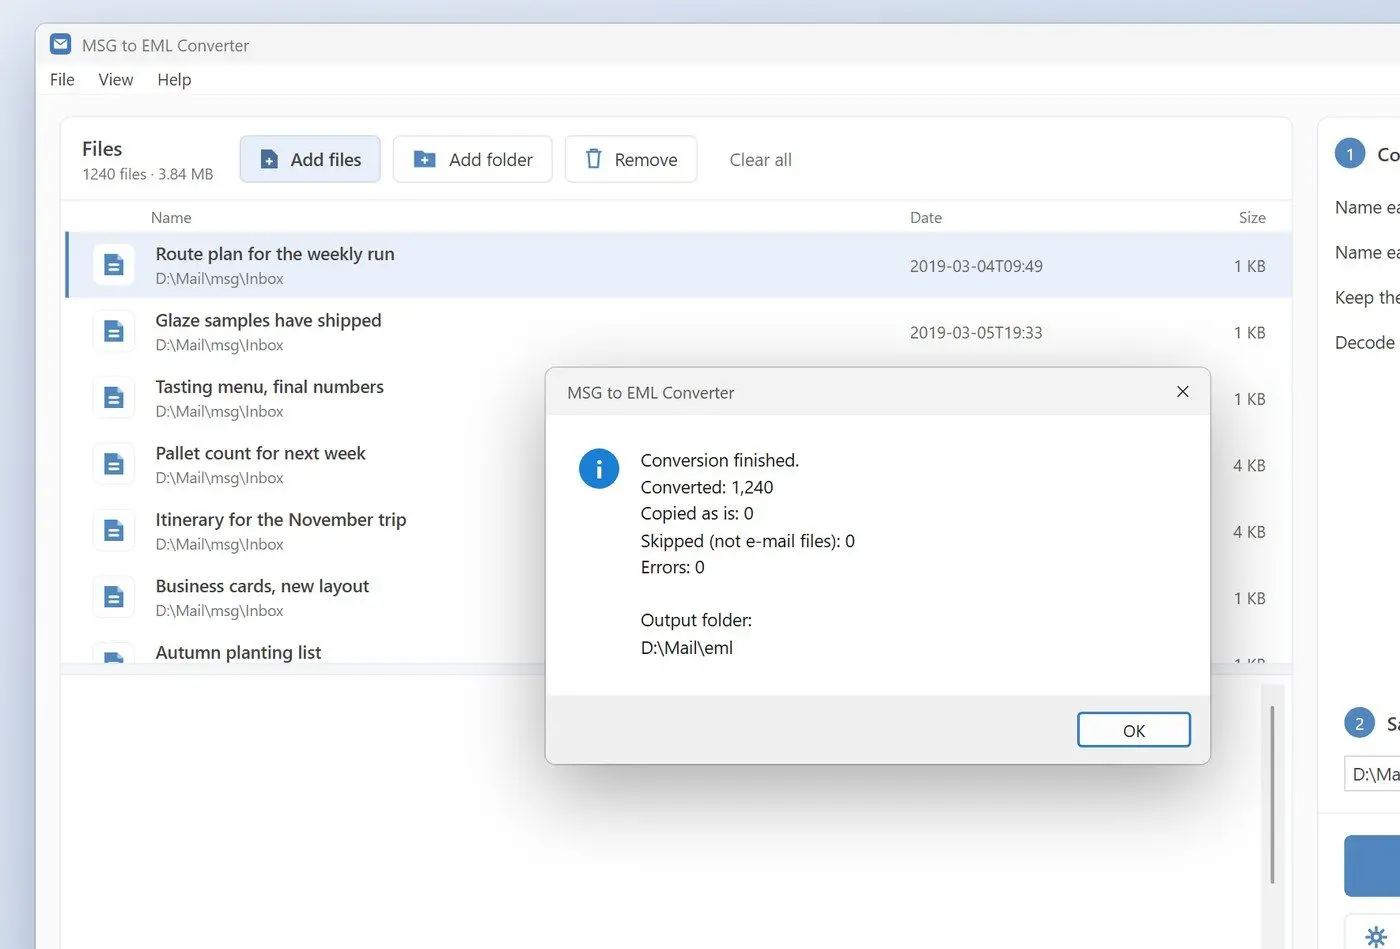This screenshot has height=949, width=1400.
Task: Click the file icon for Route plan row
Action: point(114,265)
